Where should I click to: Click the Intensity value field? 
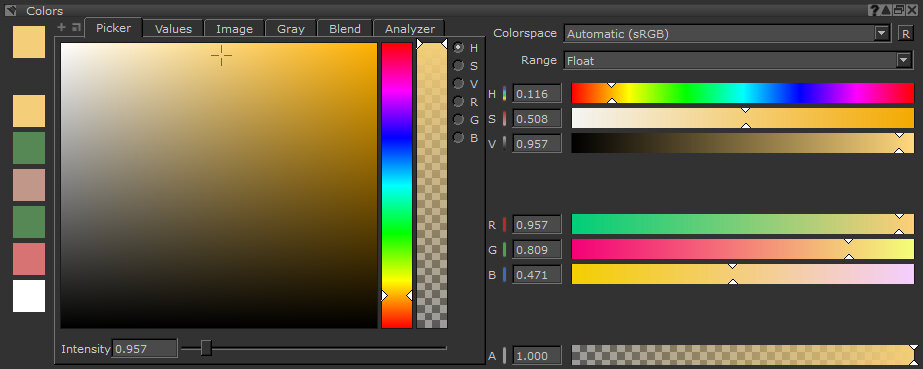[x=145, y=348]
